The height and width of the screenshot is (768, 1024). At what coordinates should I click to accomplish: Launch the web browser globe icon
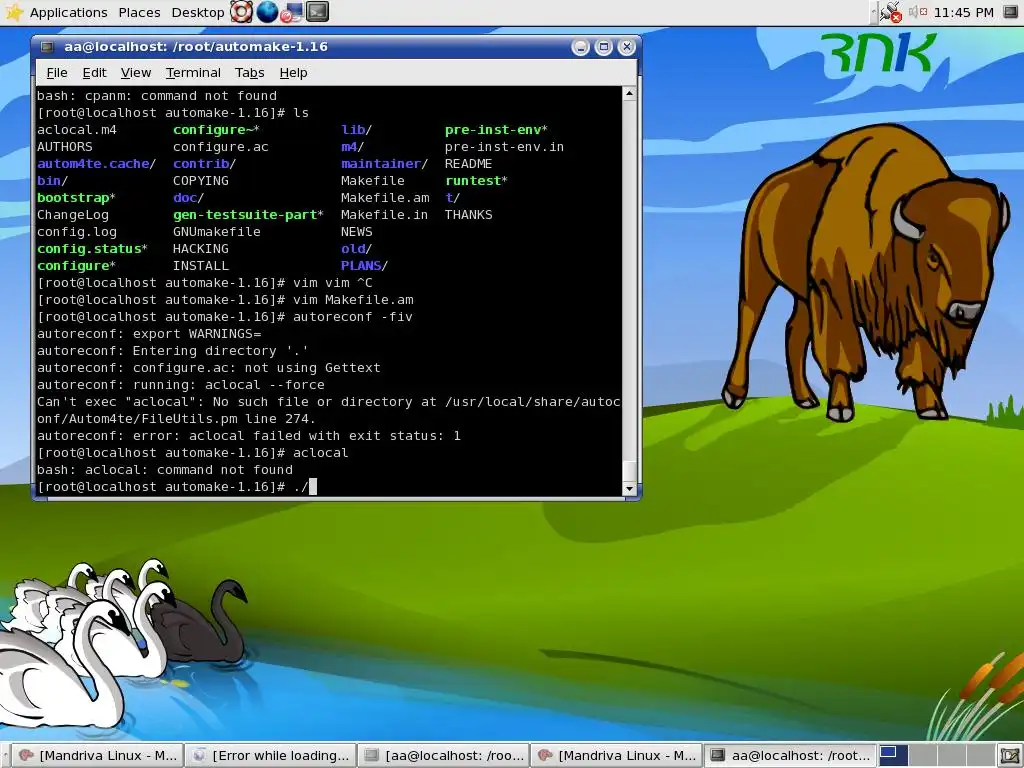click(x=267, y=12)
